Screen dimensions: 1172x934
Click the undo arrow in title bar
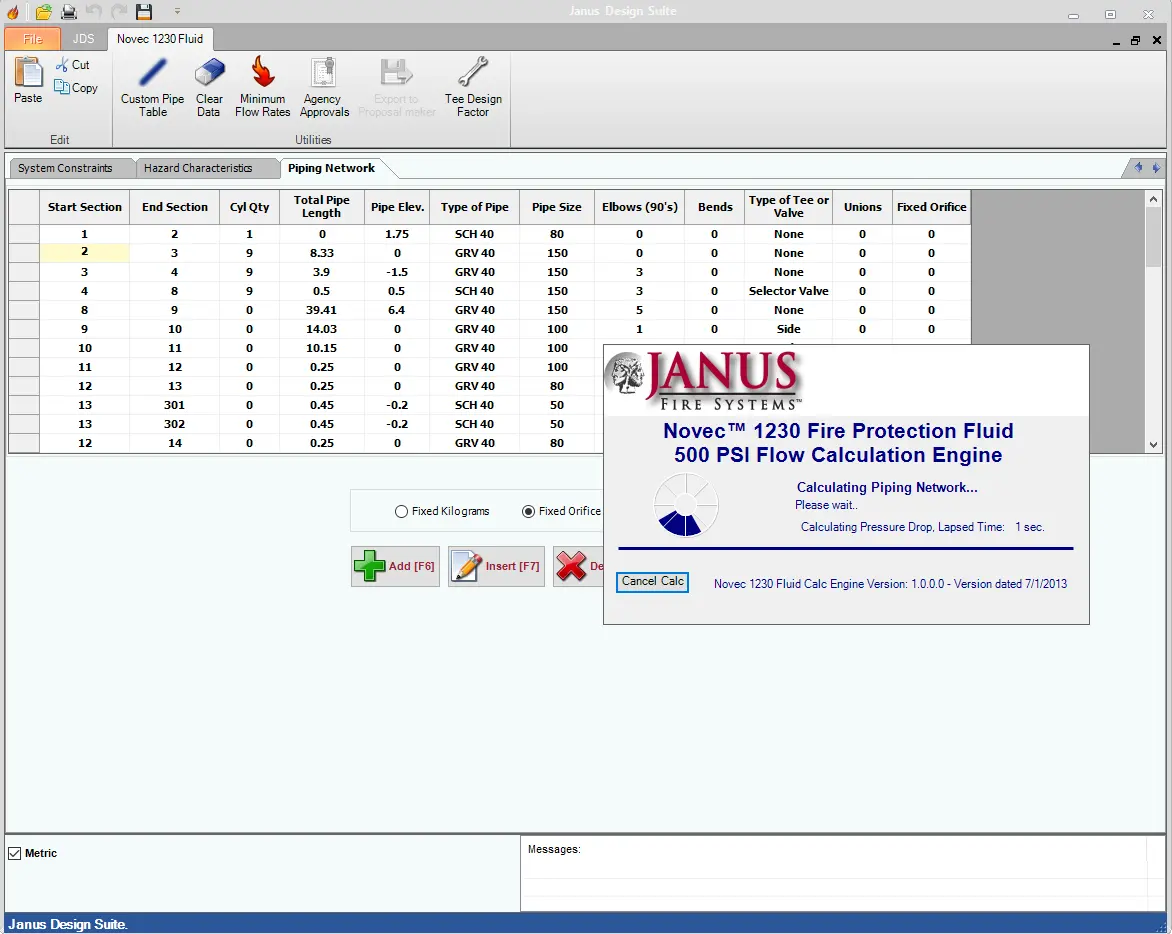[93, 11]
